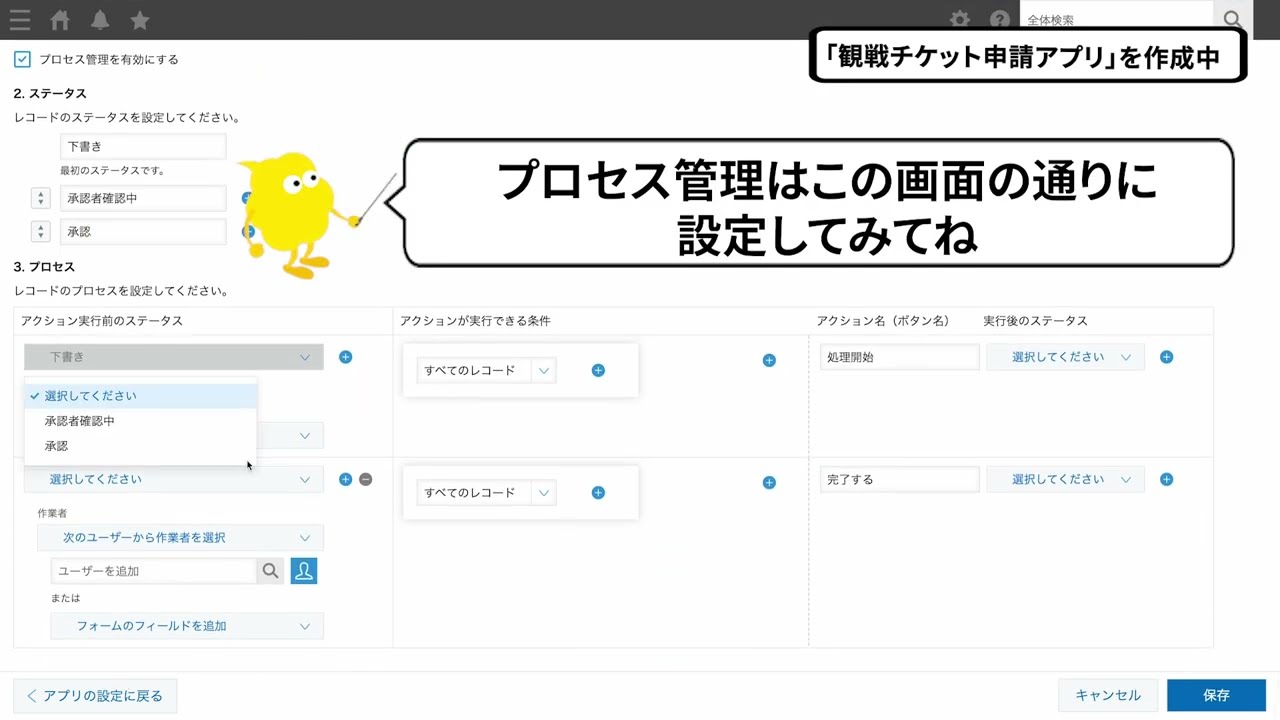Add condition next to すべてのレコード in 完了する row
Image resolution: width=1280 pixels, height=720 pixels.
[x=598, y=492]
